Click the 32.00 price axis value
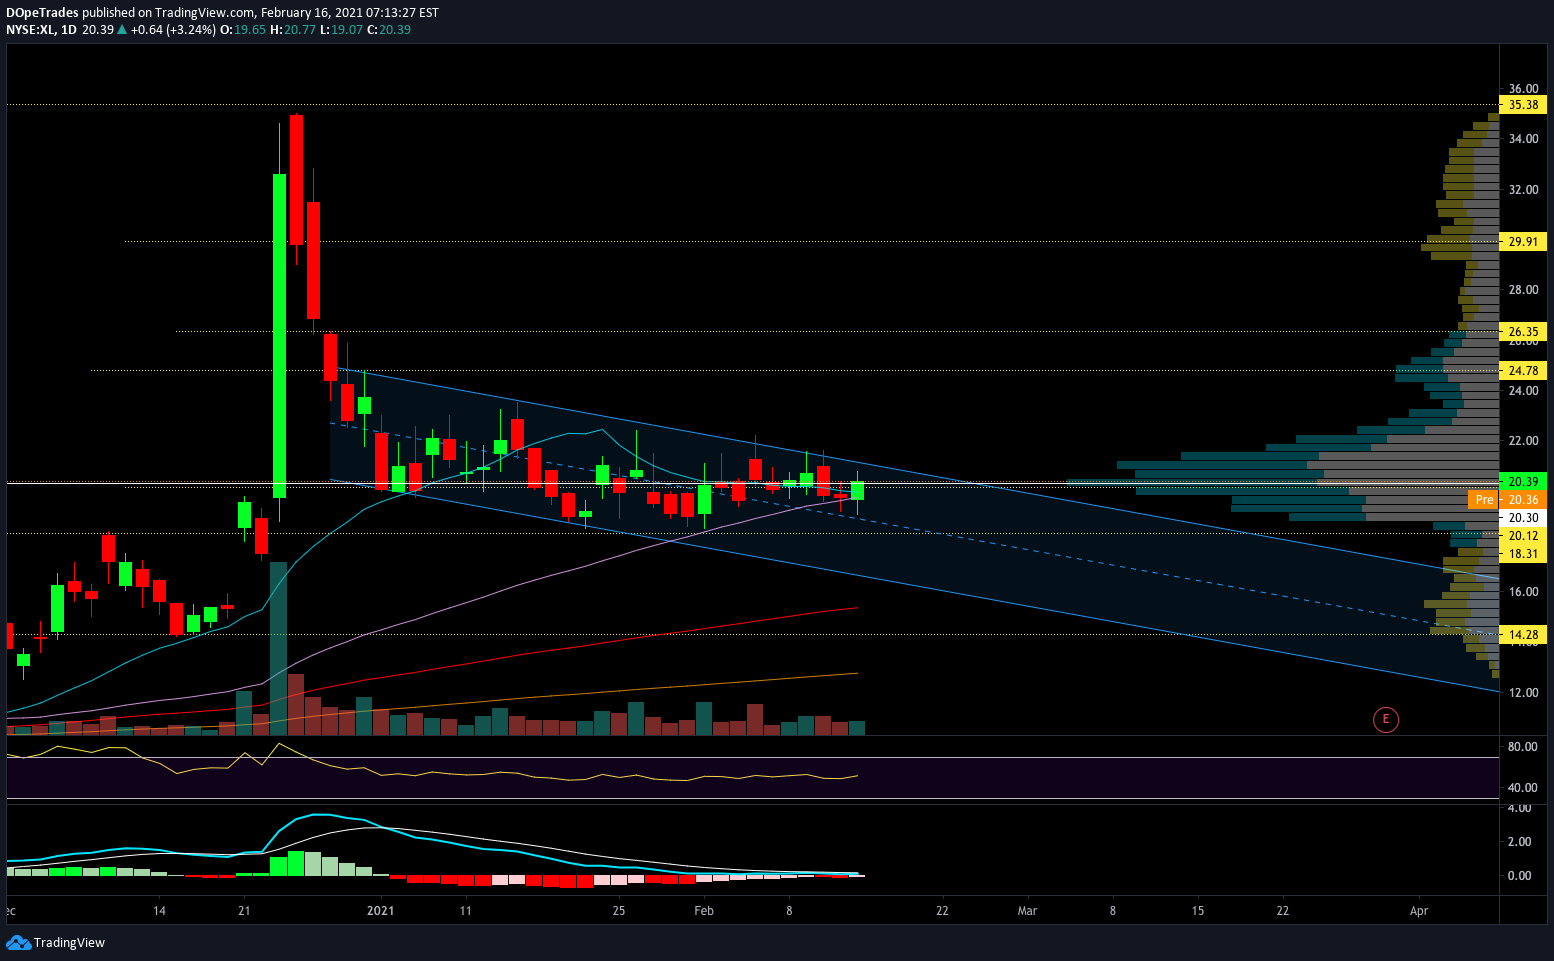The image size is (1554, 961). (1523, 190)
